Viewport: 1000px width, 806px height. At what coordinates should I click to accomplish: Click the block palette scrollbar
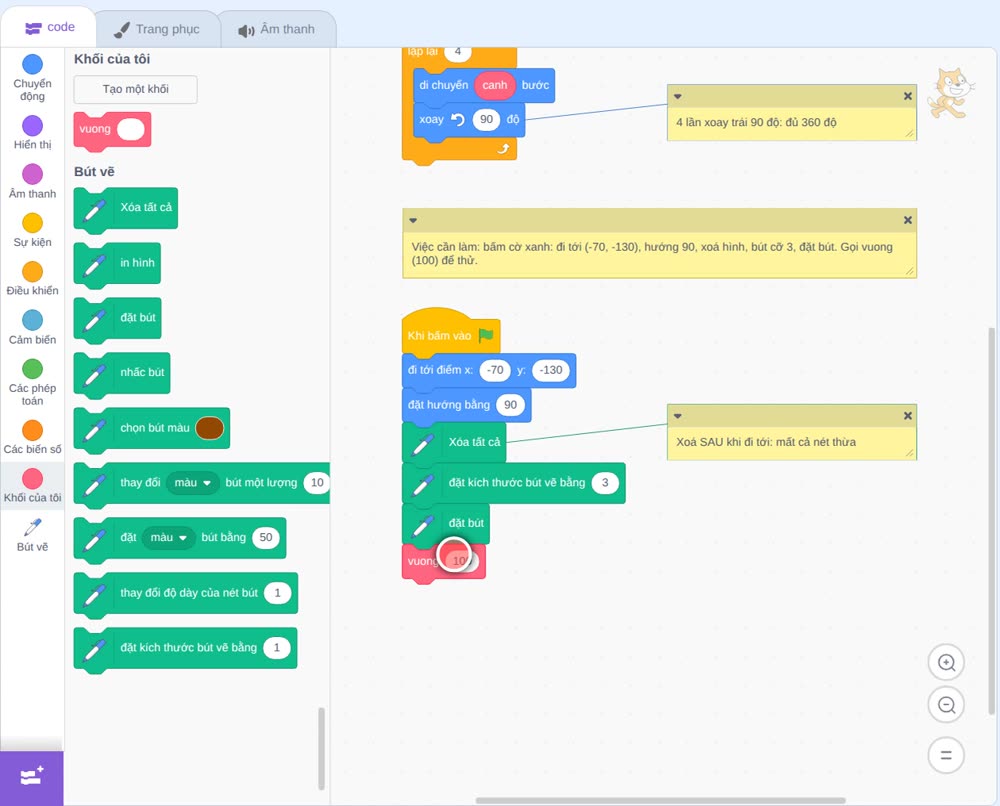click(321, 748)
